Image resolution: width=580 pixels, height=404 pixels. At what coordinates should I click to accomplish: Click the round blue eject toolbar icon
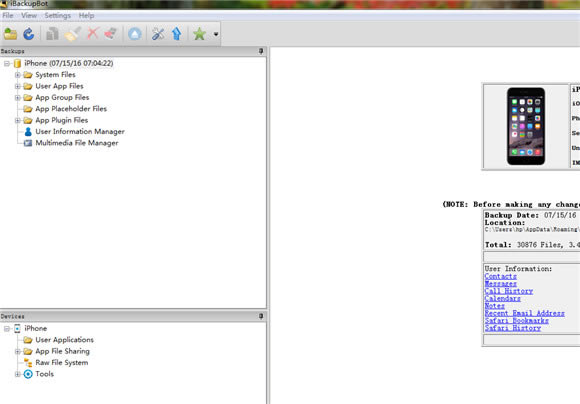pyautogui.click(x=135, y=34)
